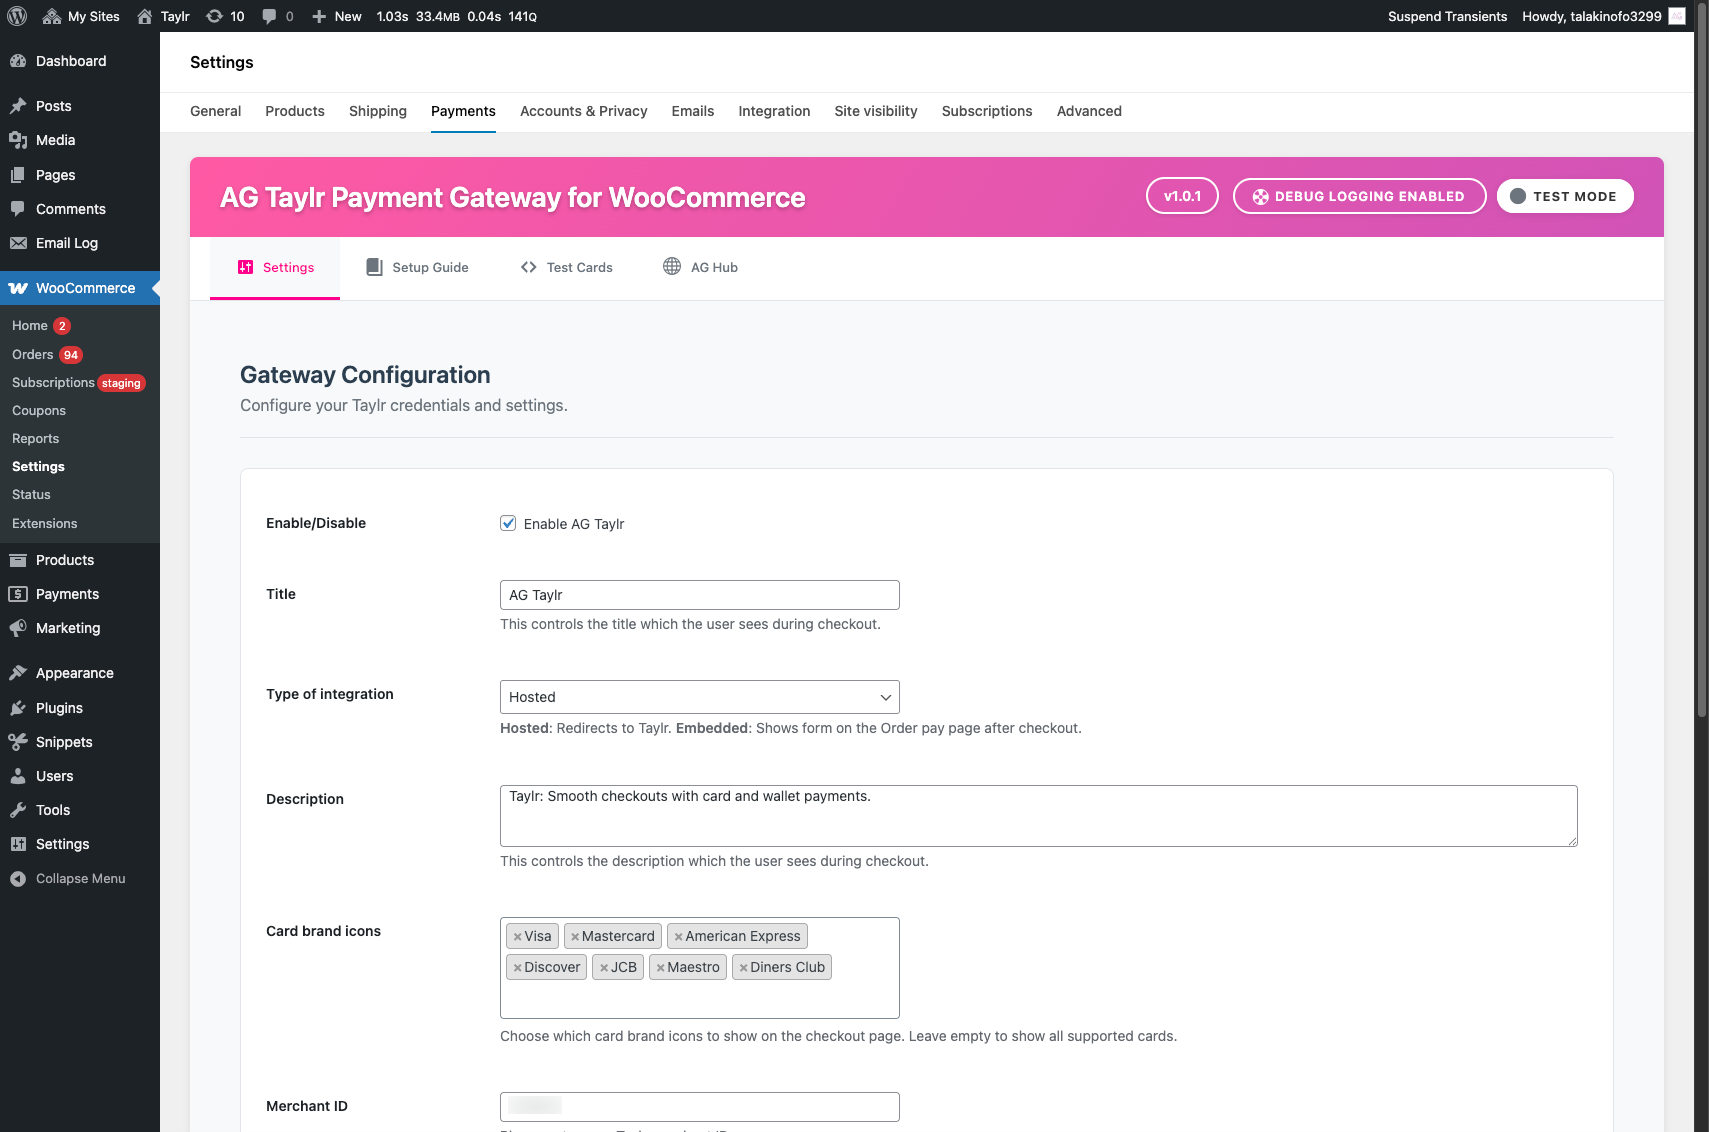Screen dimensions: 1709x1132
Task: Click the v1.0.1 version badge
Action: [x=1182, y=196]
